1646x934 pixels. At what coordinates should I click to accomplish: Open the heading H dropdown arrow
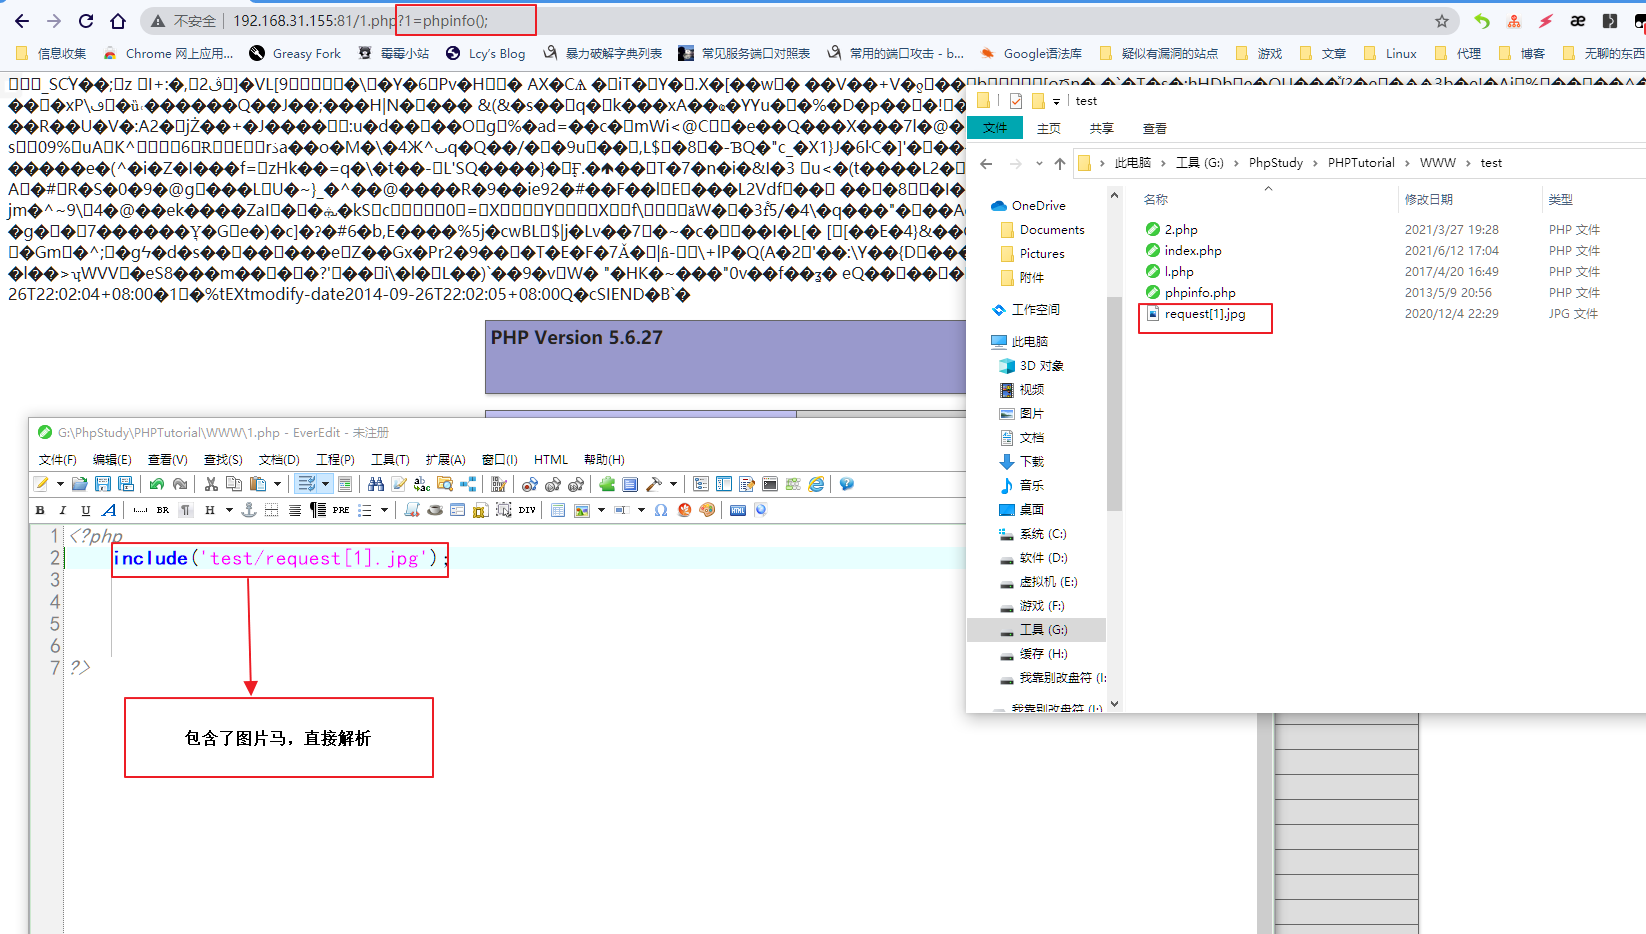229,510
